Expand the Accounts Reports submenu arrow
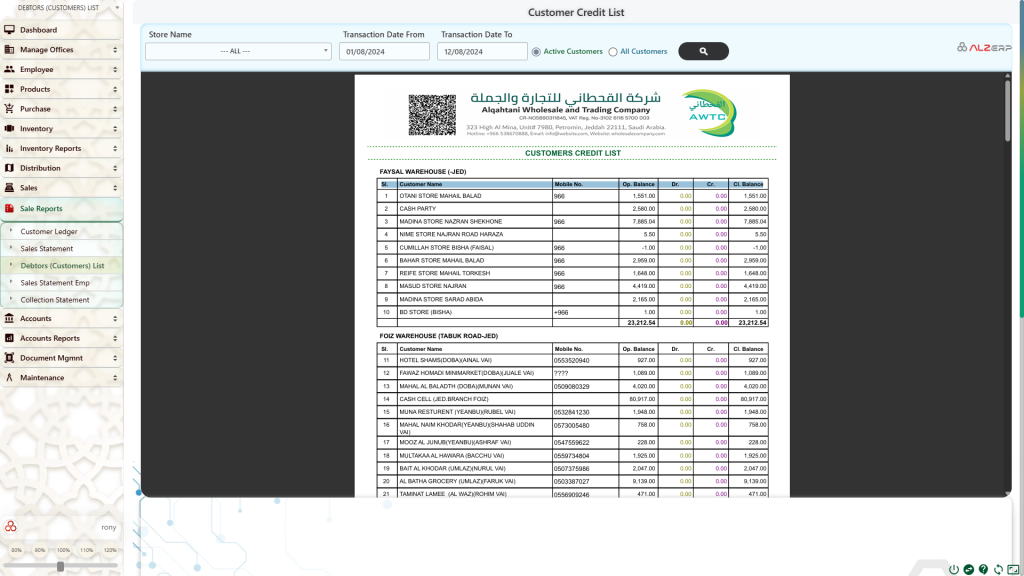This screenshot has height=576, width=1024. (115, 338)
